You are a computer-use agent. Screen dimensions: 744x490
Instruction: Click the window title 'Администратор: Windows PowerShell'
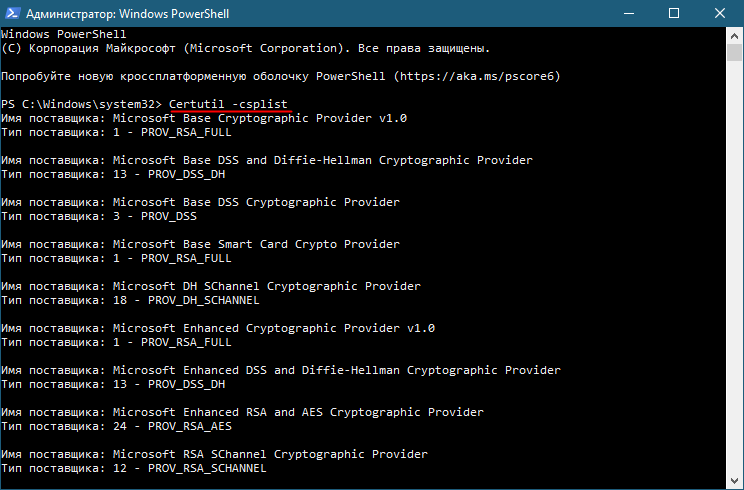tap(127, 14)
